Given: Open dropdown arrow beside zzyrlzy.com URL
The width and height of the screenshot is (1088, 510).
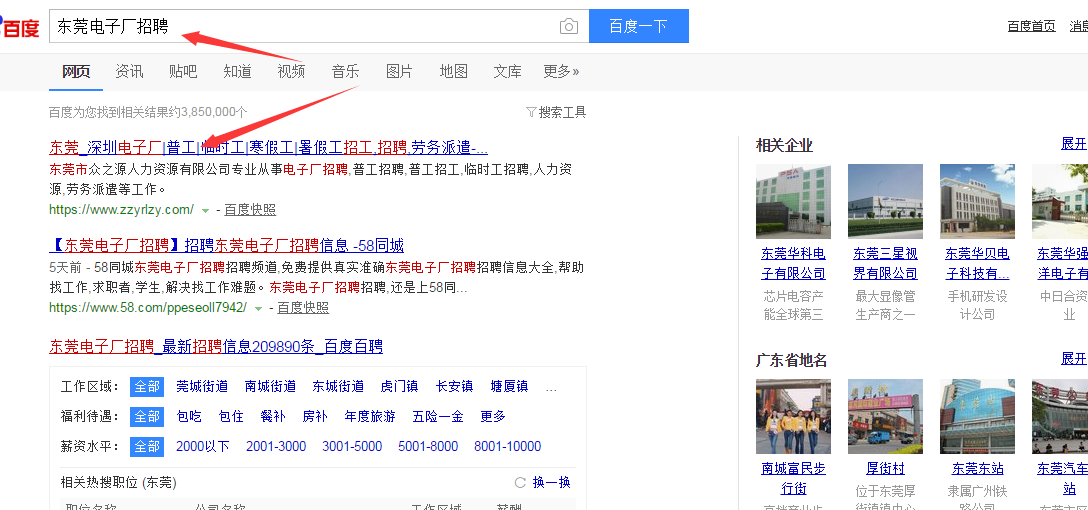Looking at the screenshot, I should coord(205,210).
